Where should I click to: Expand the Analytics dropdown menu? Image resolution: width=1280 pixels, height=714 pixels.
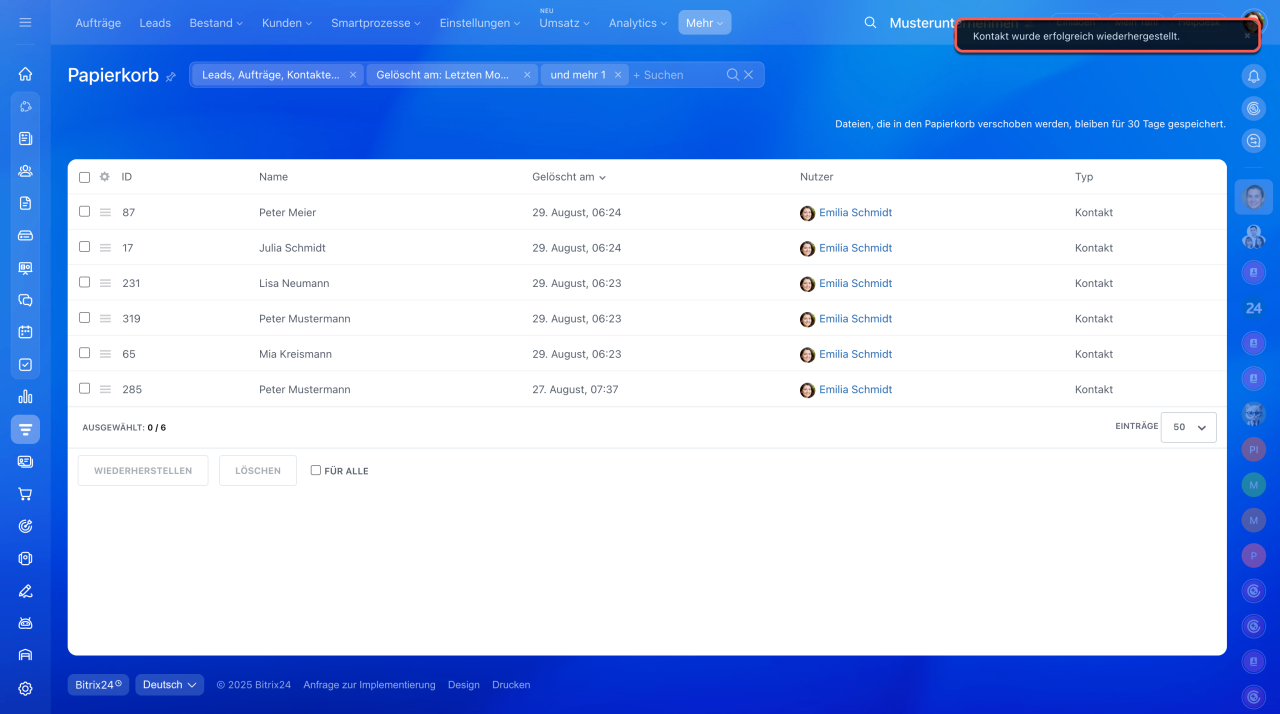point(637,22)
